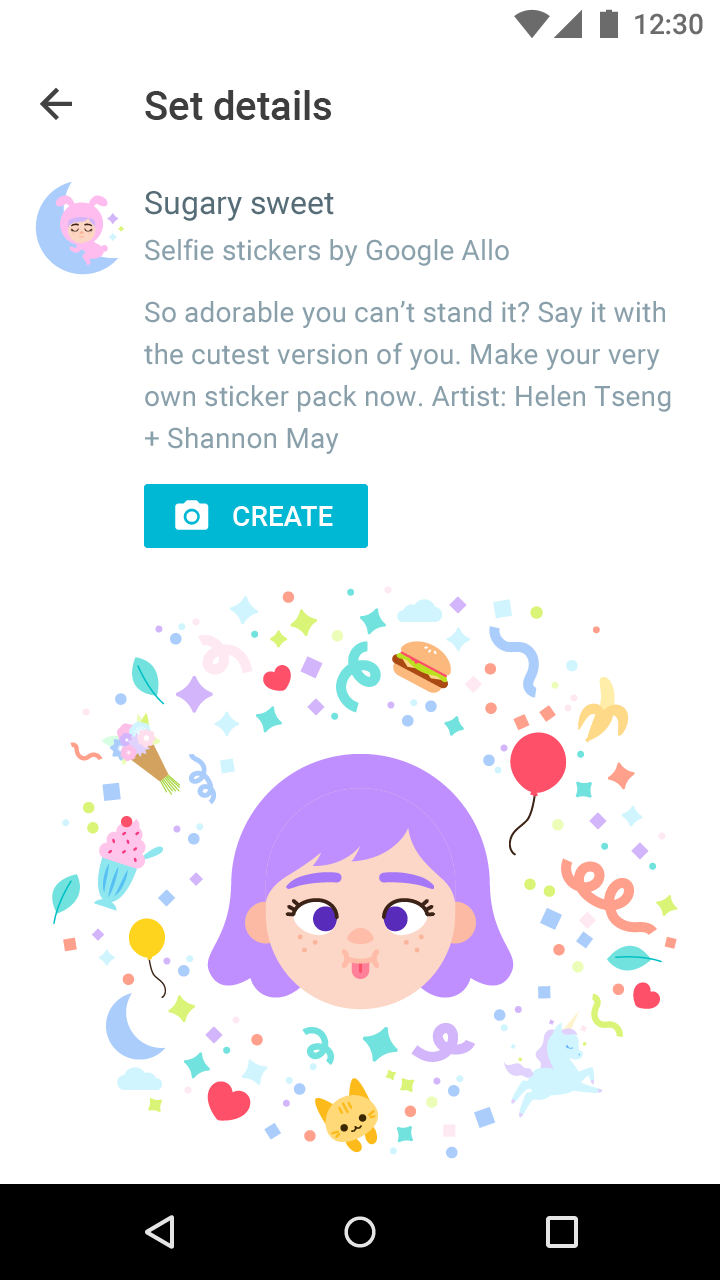720x1280 pixels.
Task: Tap the Wi-Fi signal status icon
Action: [x=533, y=24]
